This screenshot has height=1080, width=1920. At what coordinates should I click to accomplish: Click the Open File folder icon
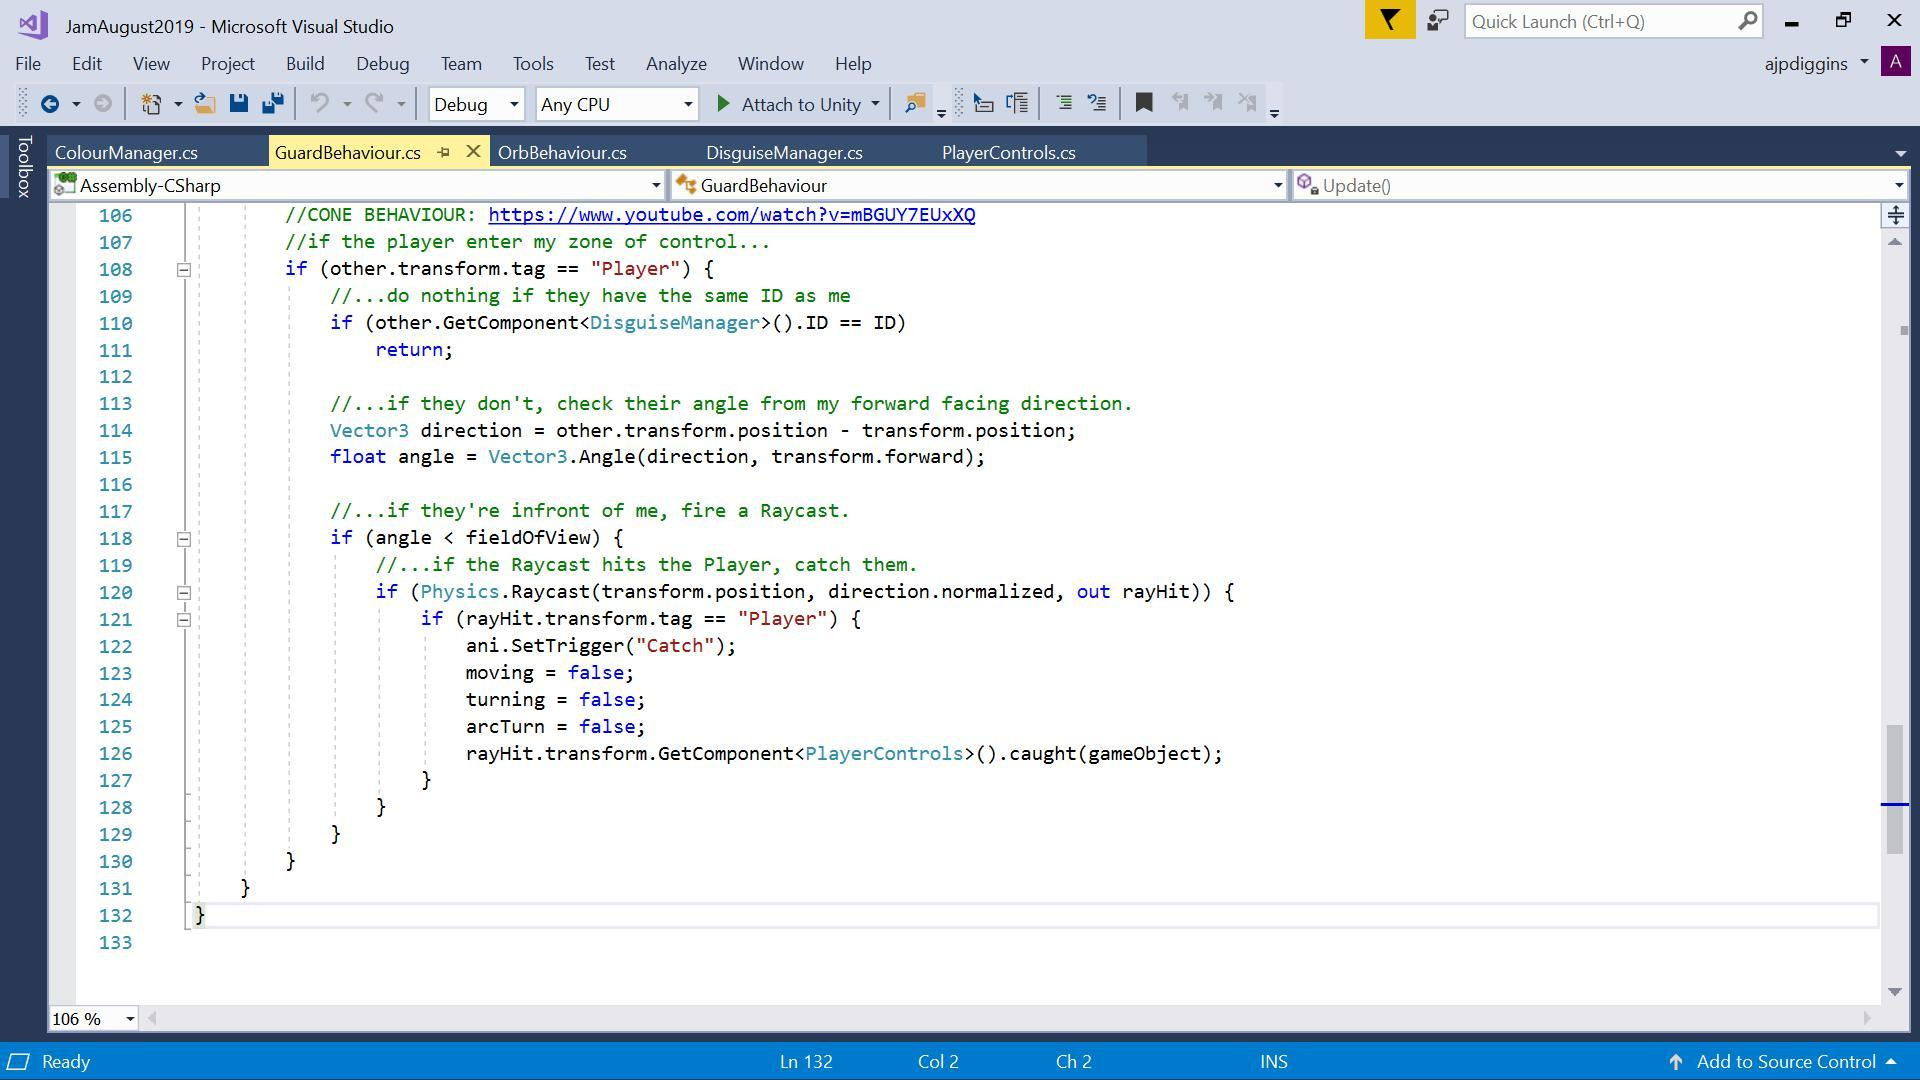[205, 103]
